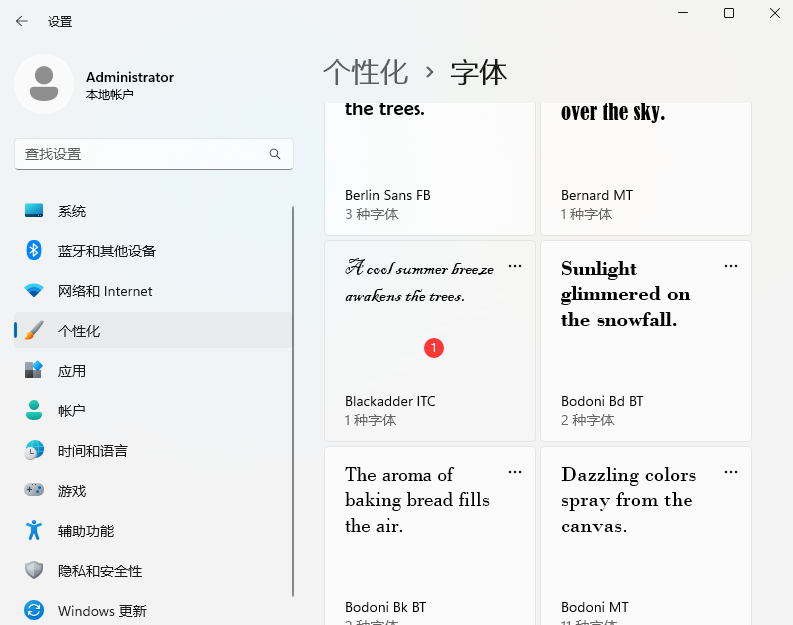The height and width of the screenshot is (625, 793).
Task: Open the Administrator profile picture
Action: point(44,84)
